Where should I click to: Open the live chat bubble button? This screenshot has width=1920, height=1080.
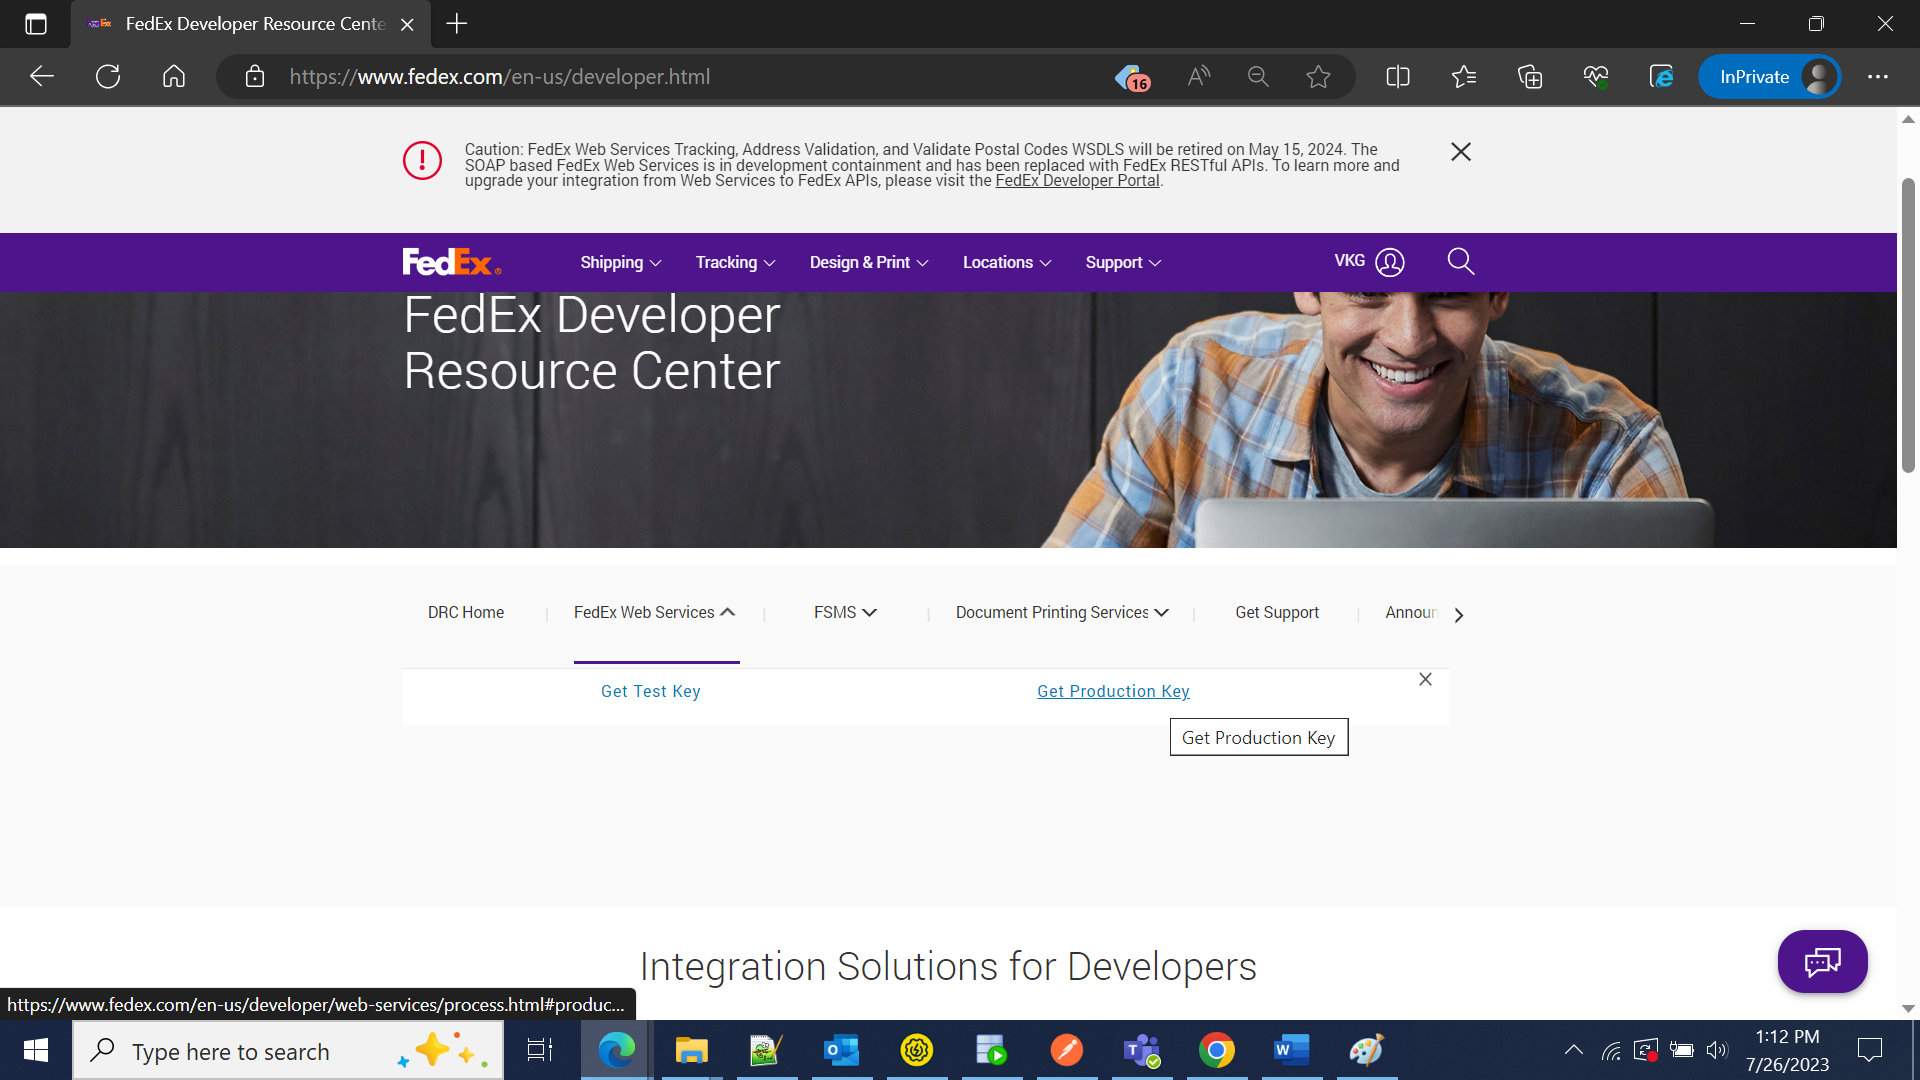tap(1822, 962)
